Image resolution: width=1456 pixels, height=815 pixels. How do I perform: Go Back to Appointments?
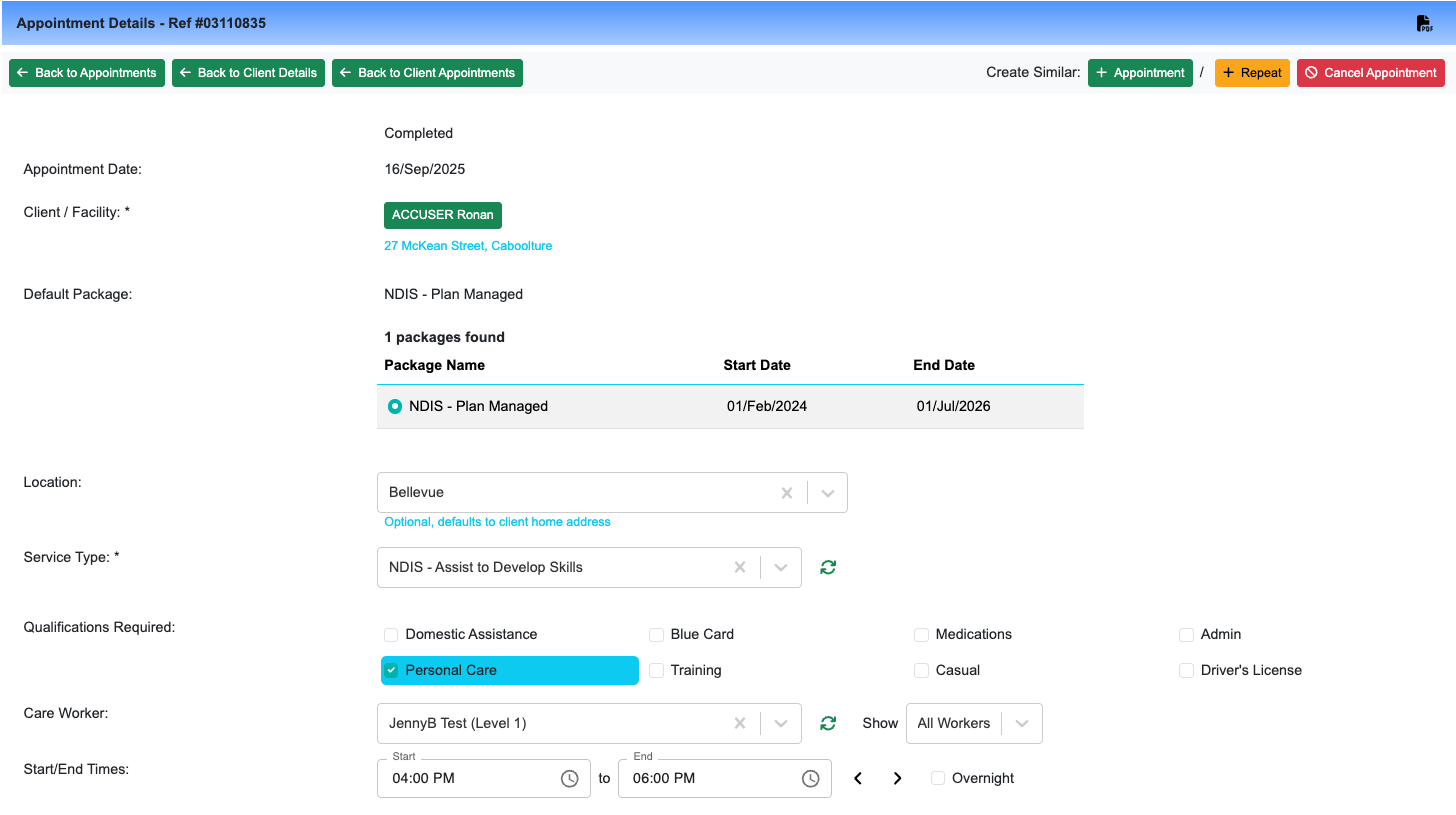tap(87, 73)
